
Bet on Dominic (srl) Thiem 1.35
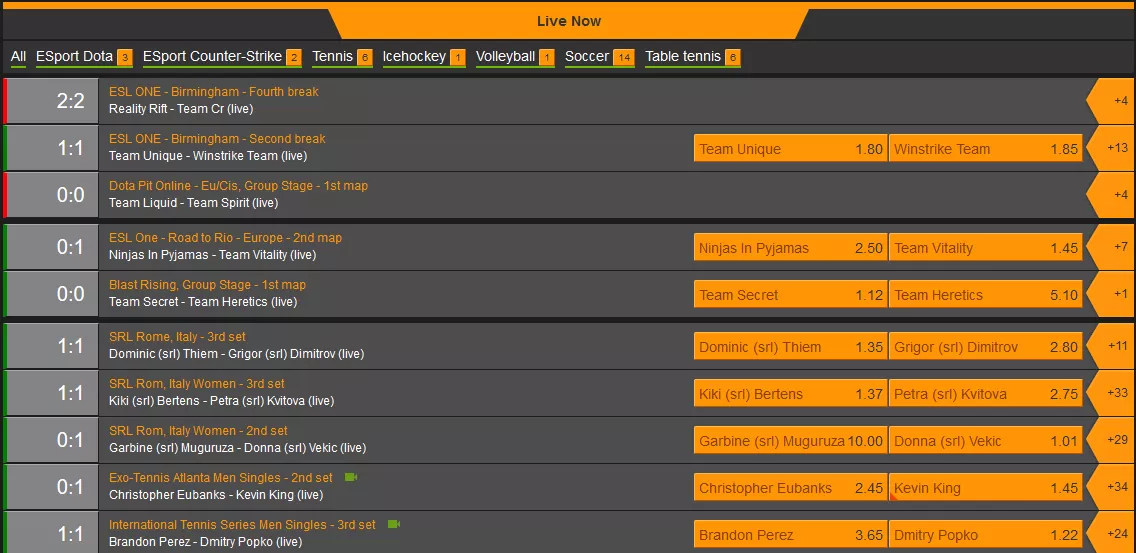tap(790, 346)
